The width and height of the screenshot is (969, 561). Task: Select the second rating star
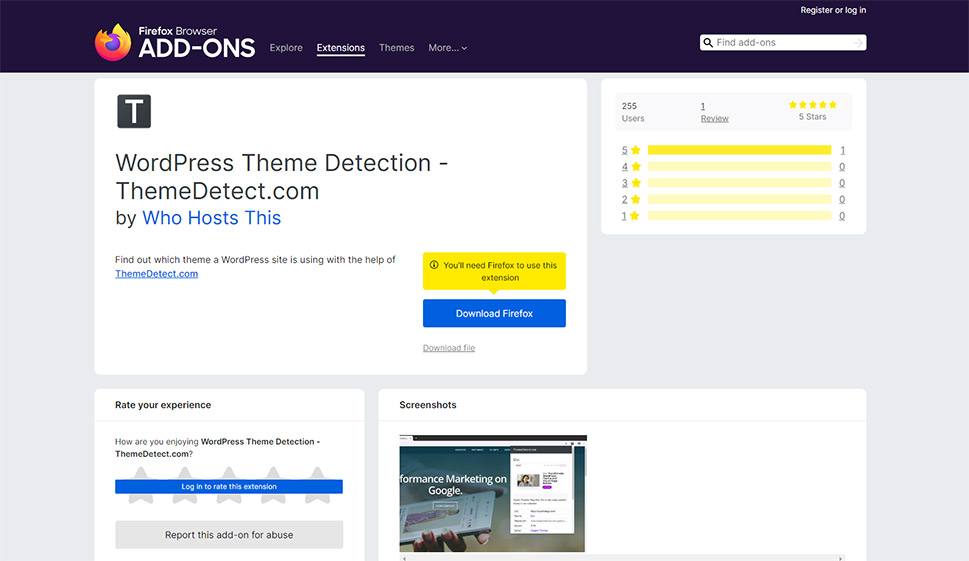[x=185, y=486]
